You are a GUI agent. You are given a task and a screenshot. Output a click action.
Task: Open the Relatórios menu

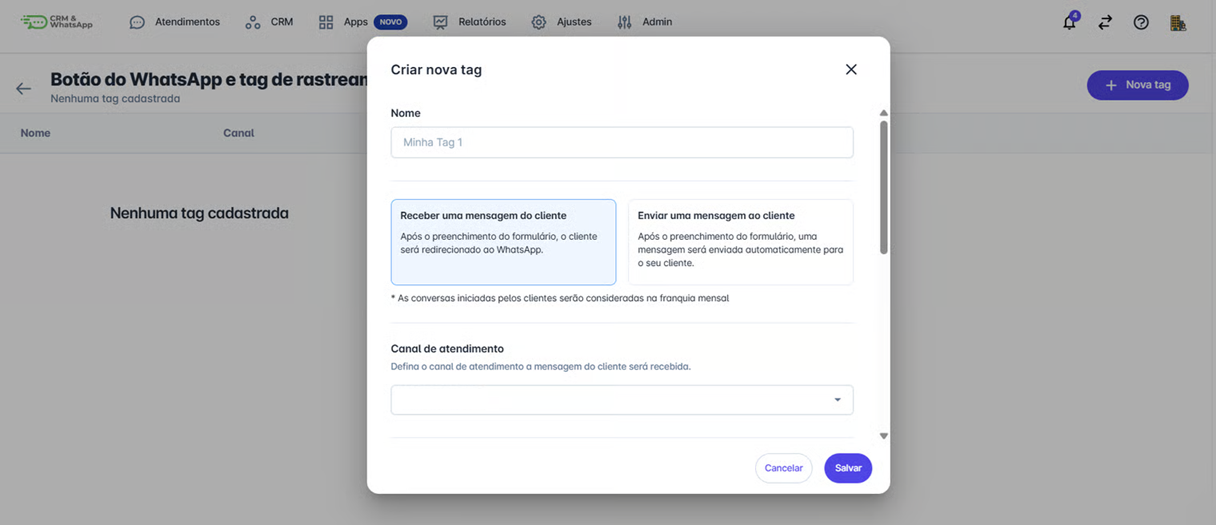[469, 22]
